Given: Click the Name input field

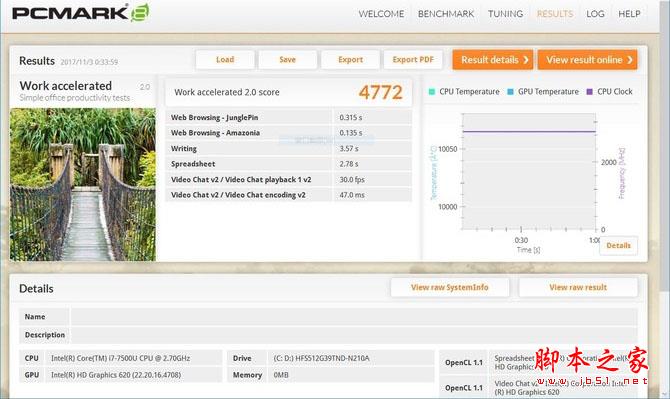Looking at the screenshot, I should pyautogui.click(x=354, y=317).
